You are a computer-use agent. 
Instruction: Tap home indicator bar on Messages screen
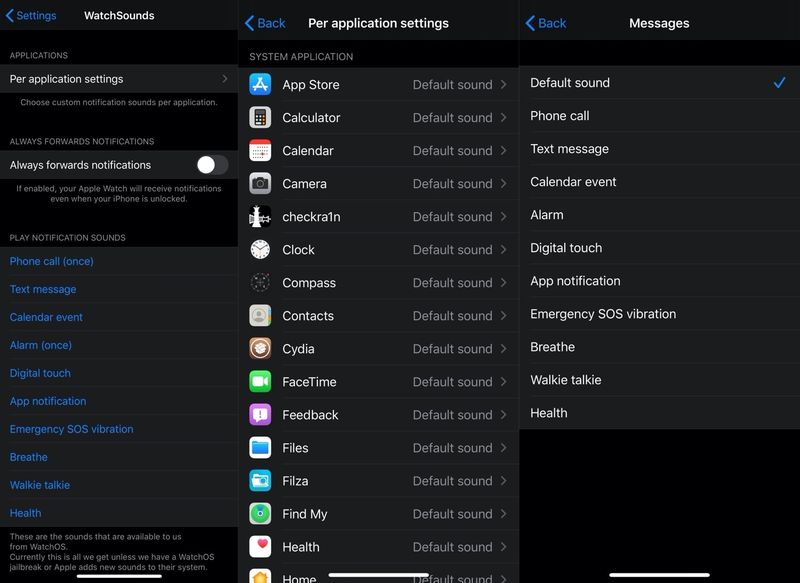pyautogui.click(x=659, y=575)
